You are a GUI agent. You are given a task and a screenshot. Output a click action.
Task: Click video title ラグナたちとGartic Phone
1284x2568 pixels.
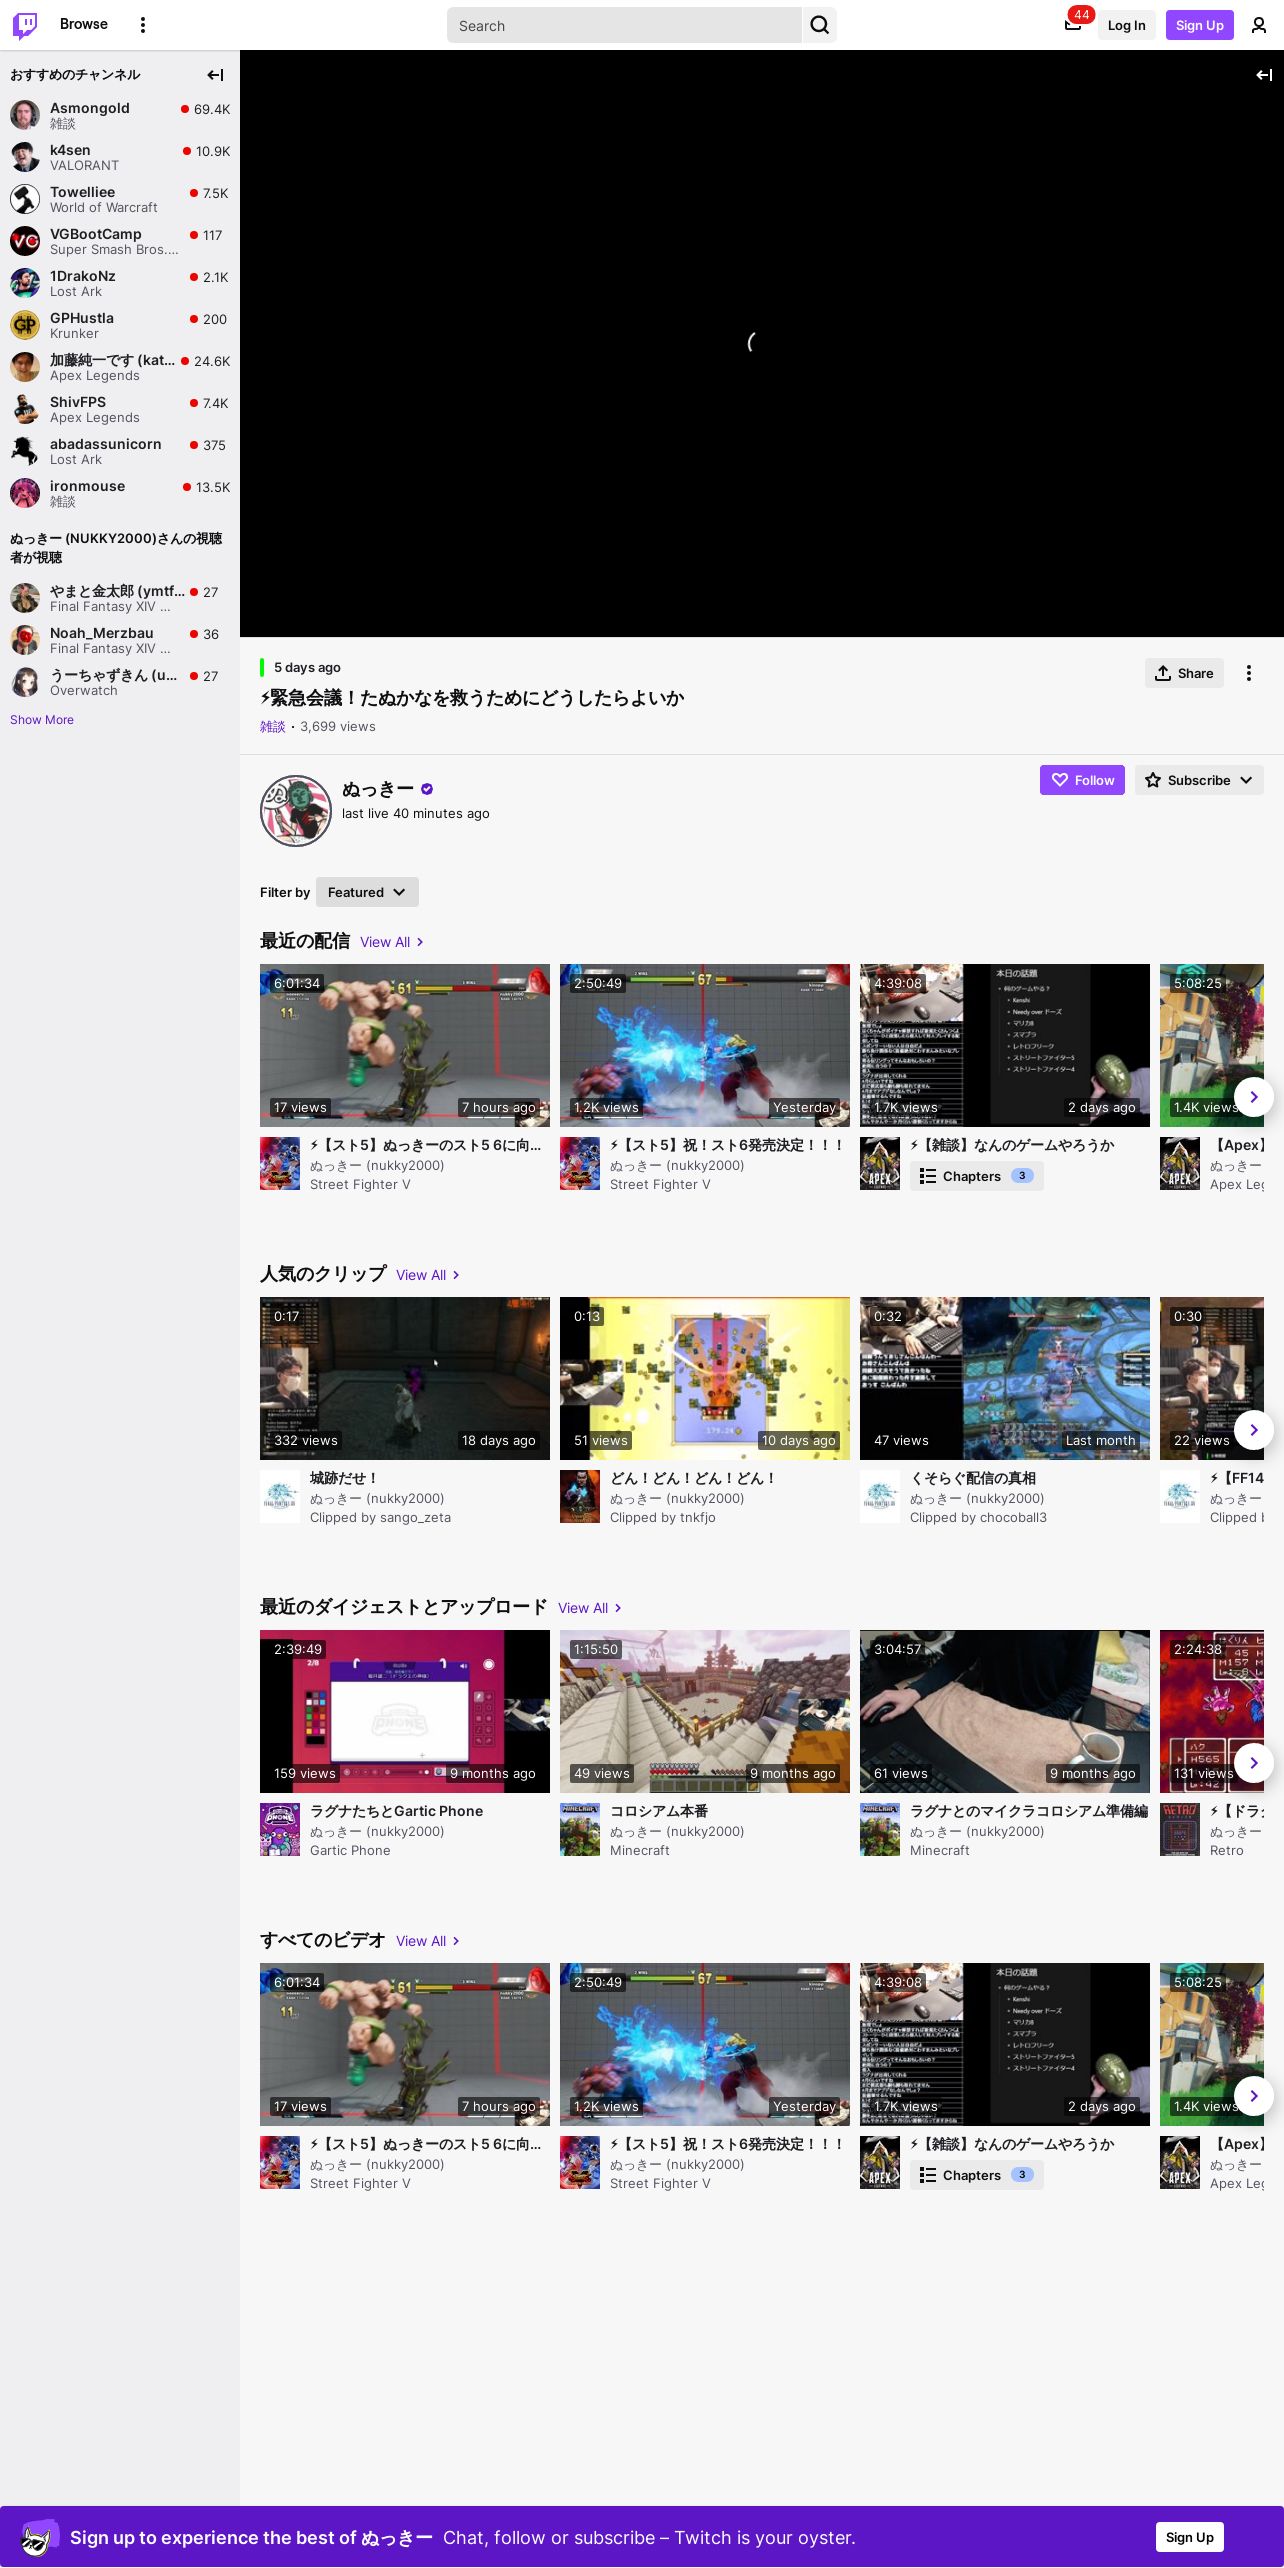[x=396, y=1811]
